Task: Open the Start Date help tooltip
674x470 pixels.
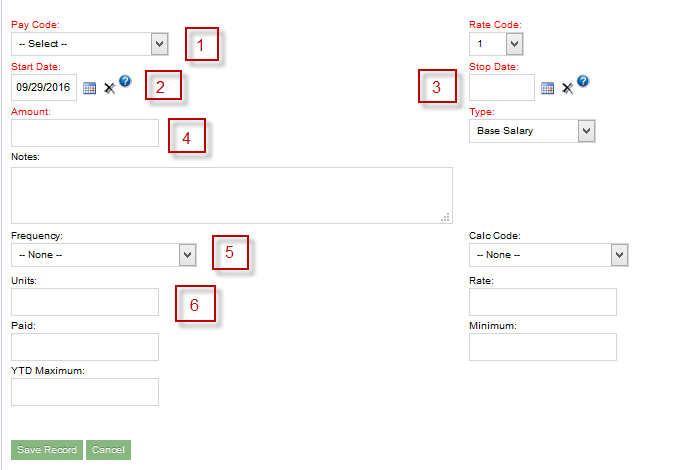Action: click(125, 81)
